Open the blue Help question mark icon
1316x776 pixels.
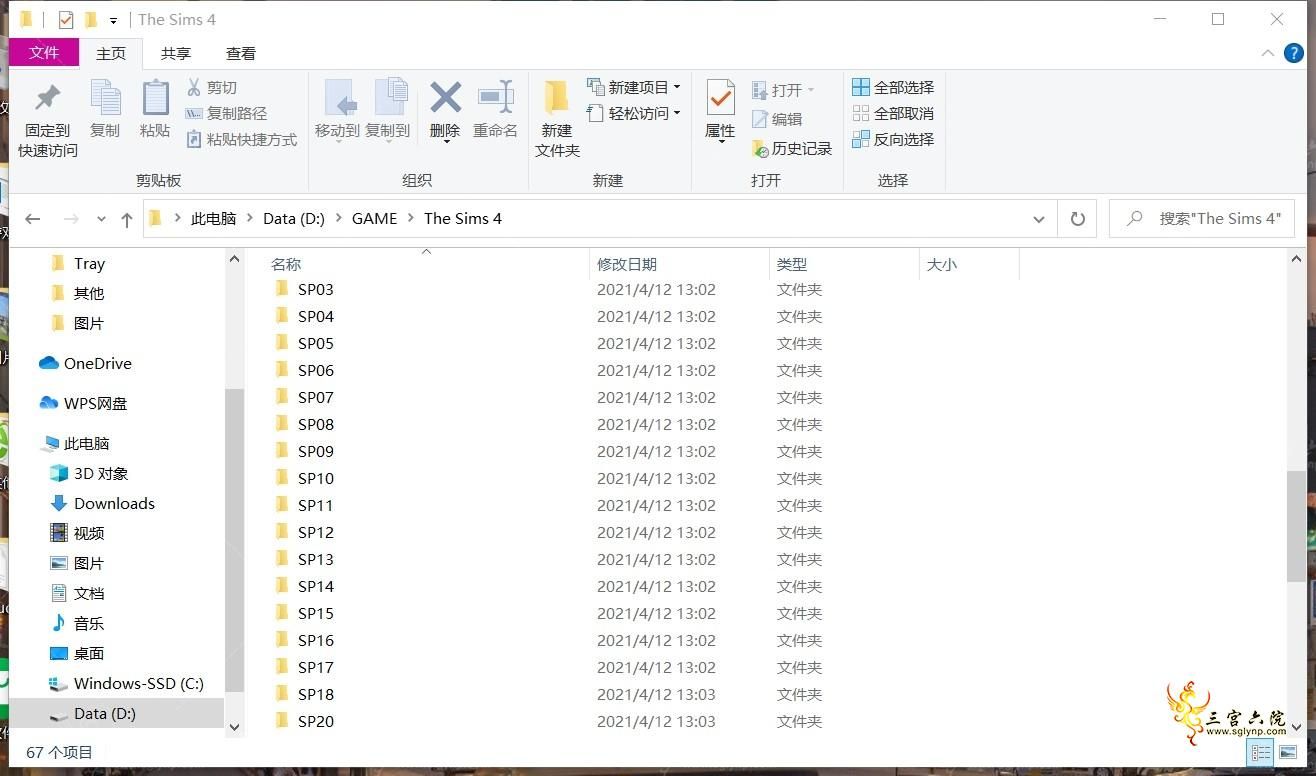click(1293, 53)
